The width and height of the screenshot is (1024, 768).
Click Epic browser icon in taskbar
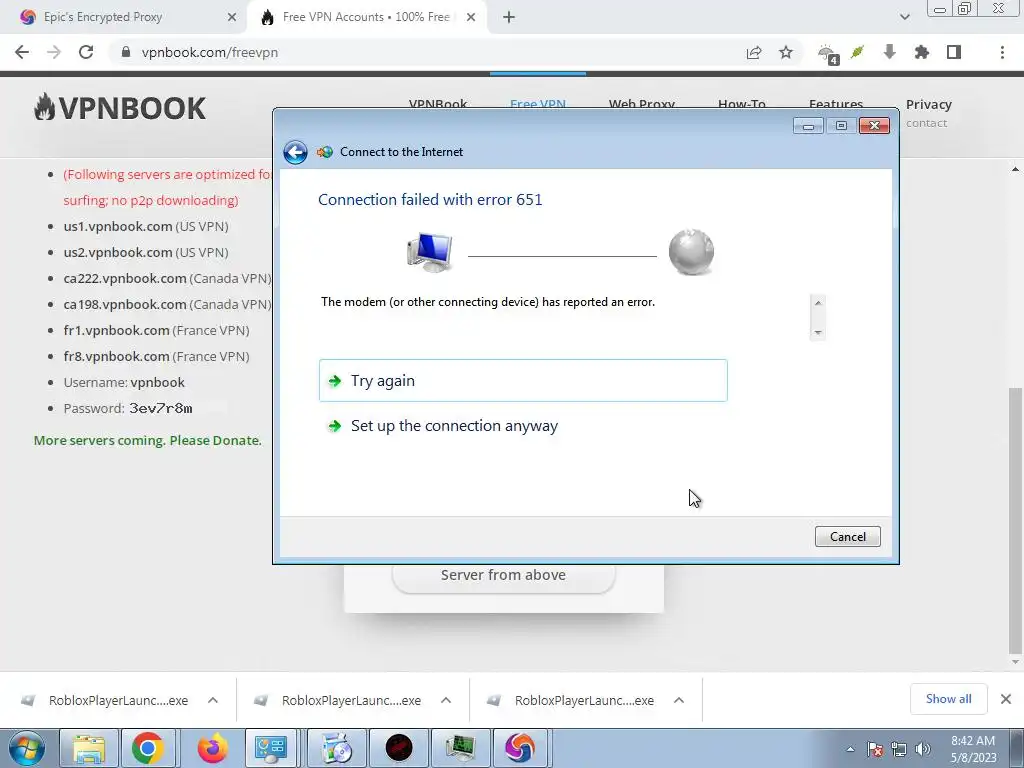point(519,748)
